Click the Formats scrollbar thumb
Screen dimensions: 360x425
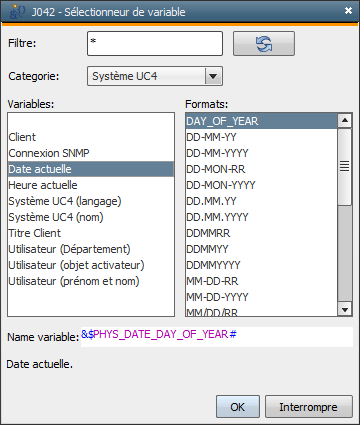pyautogui.click(x=345, y=167)
